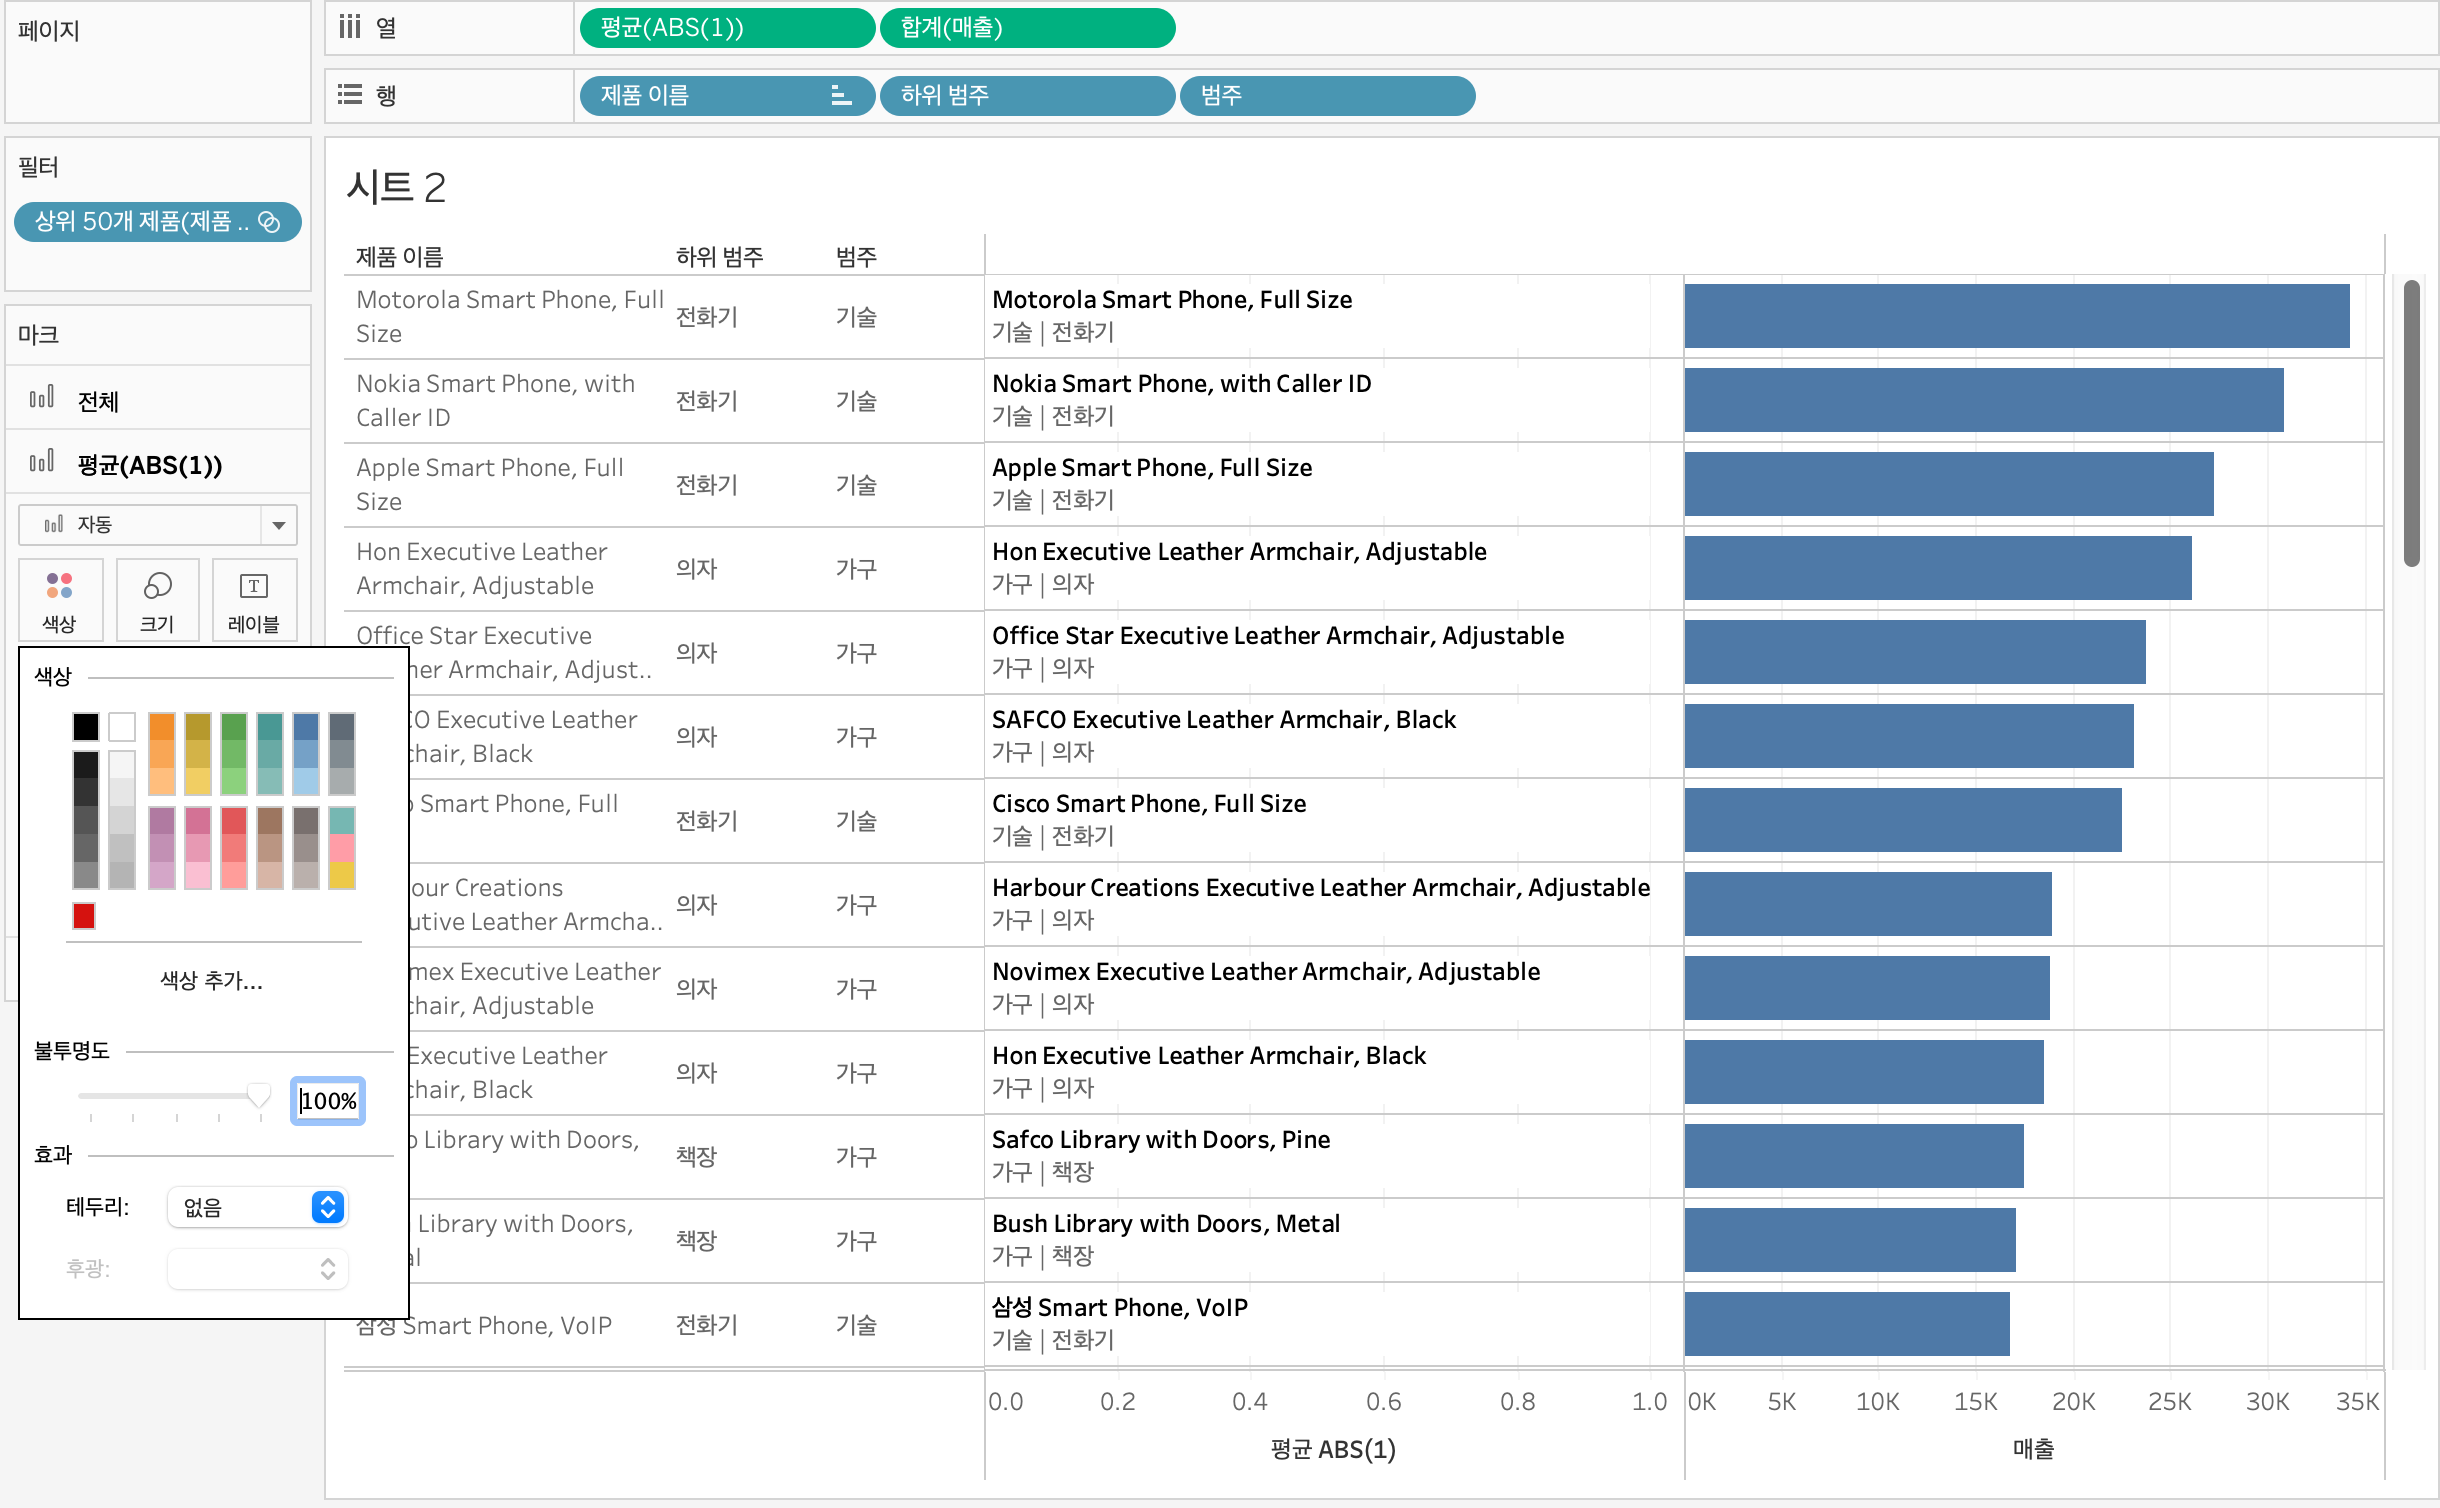Click the bar chart icon next to 전체
Image resolution: width=2440 pixels, height=1508 pixels.
pyautogui.click(x=42, y=399)
